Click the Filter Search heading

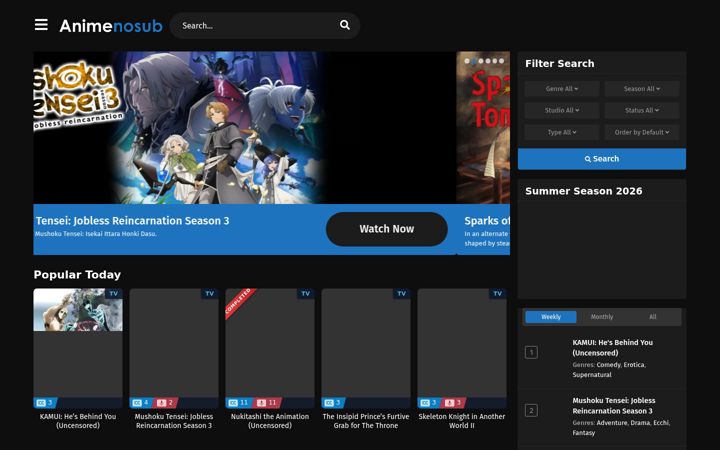(560, 63)
